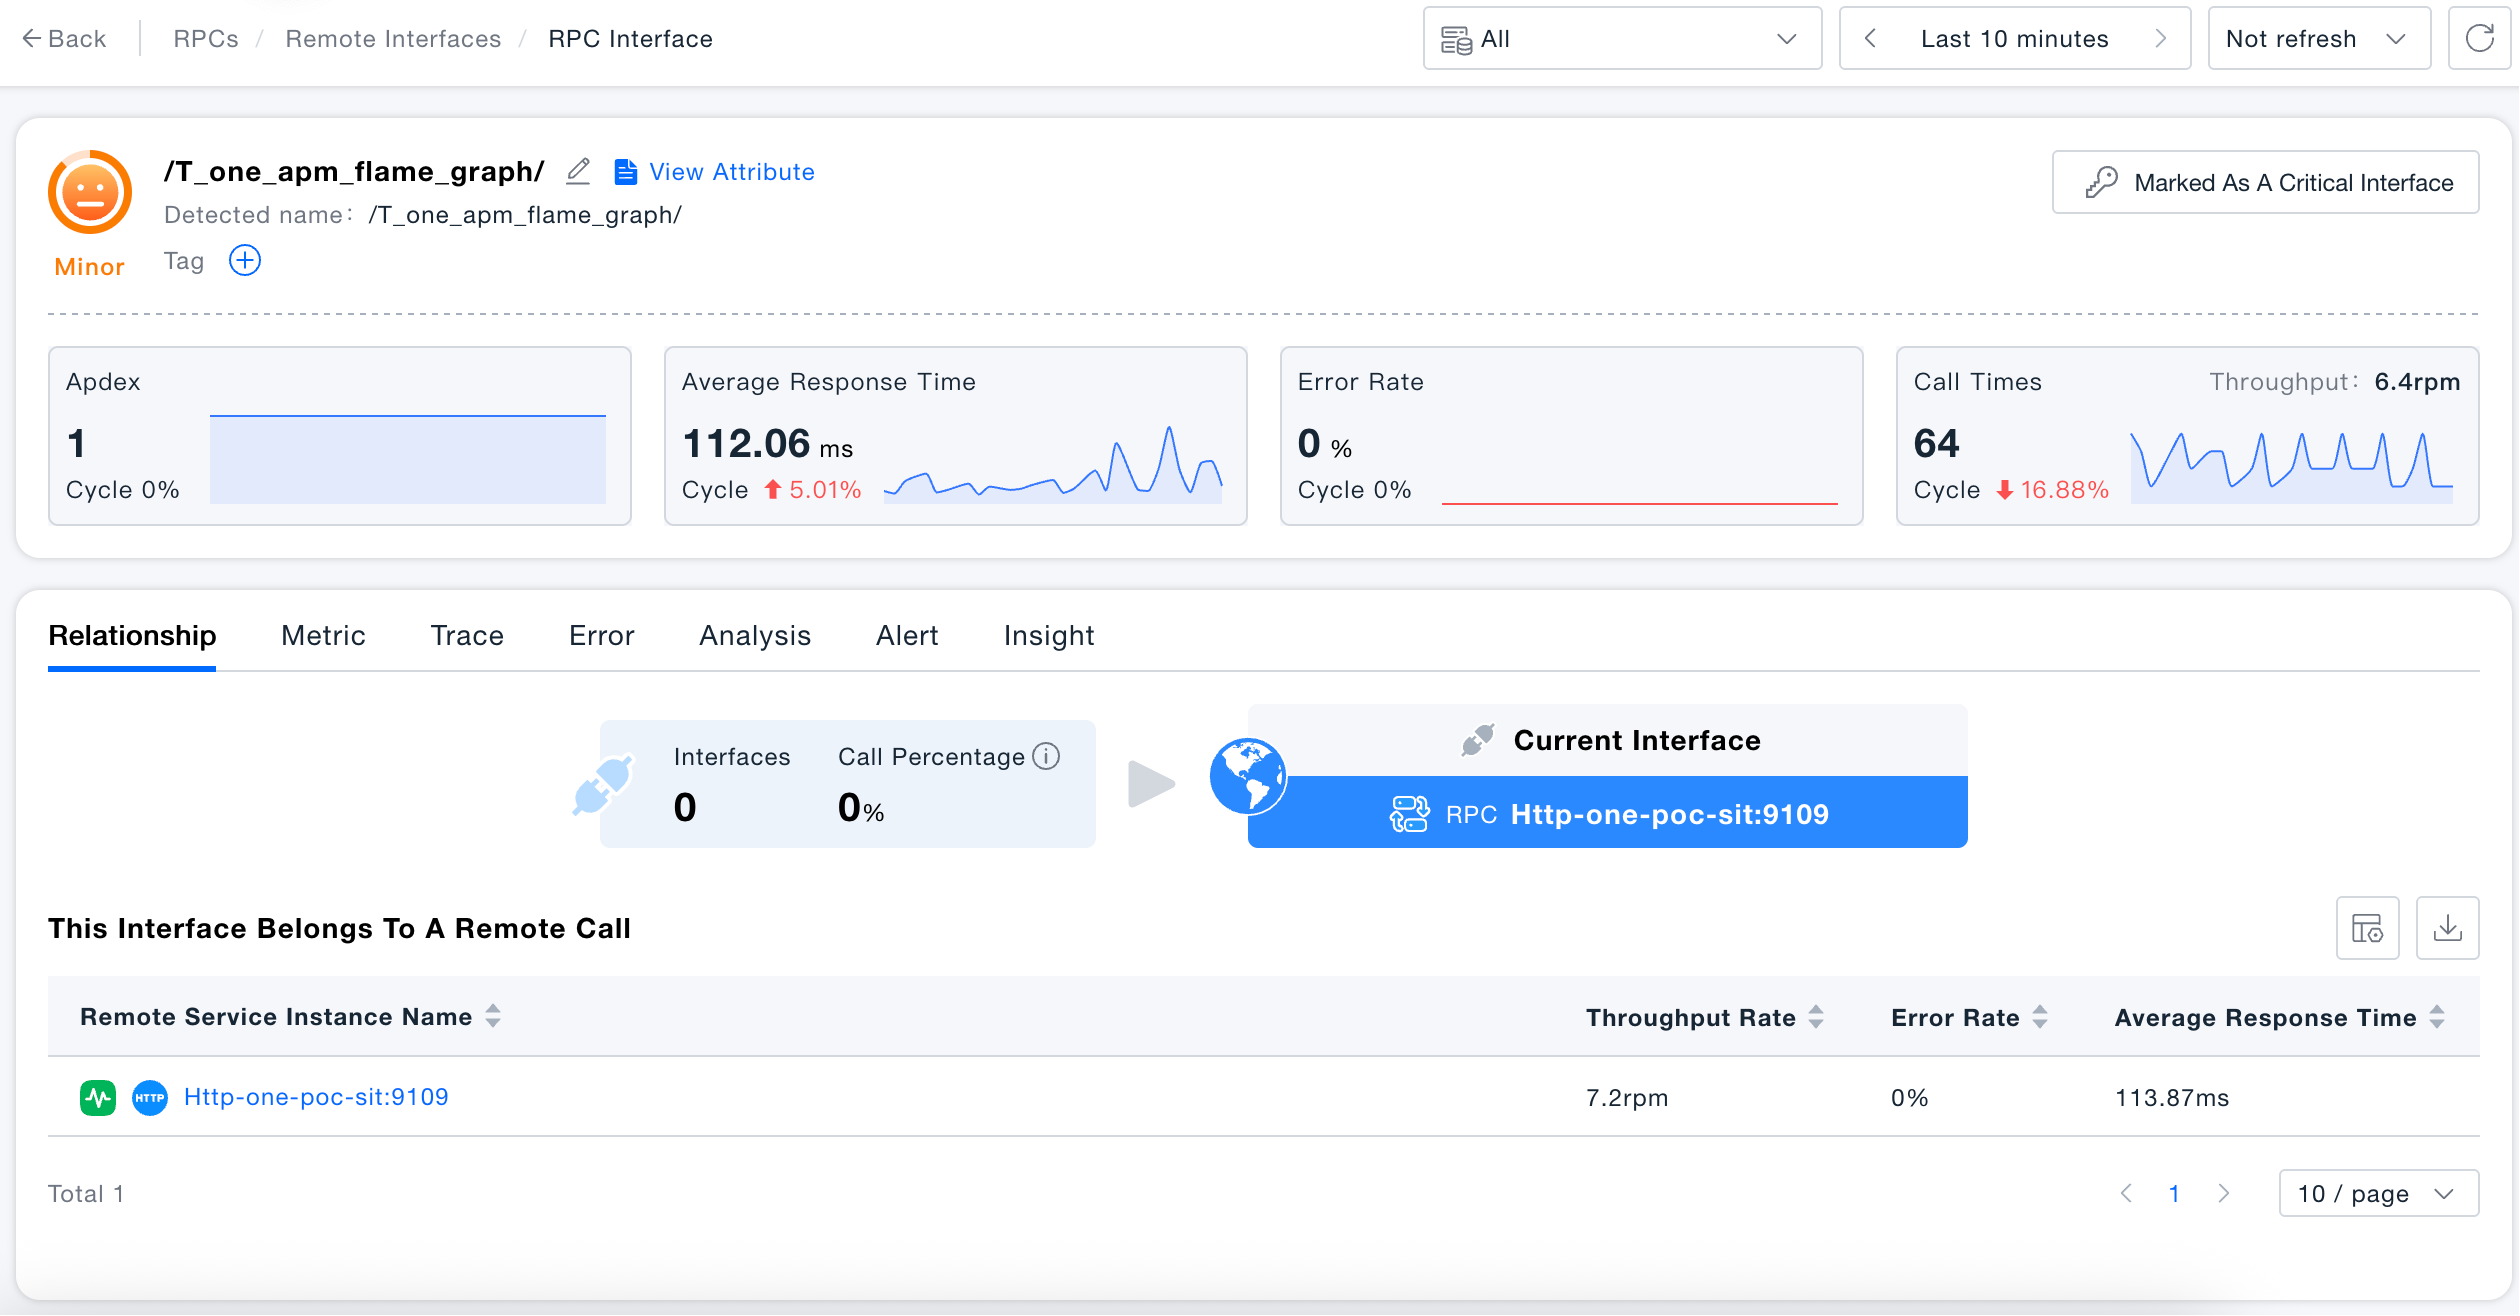The height and width of the screenshot is (1316, 2520).
Task: Switch to the Trace tab
Action: (467, 636)
